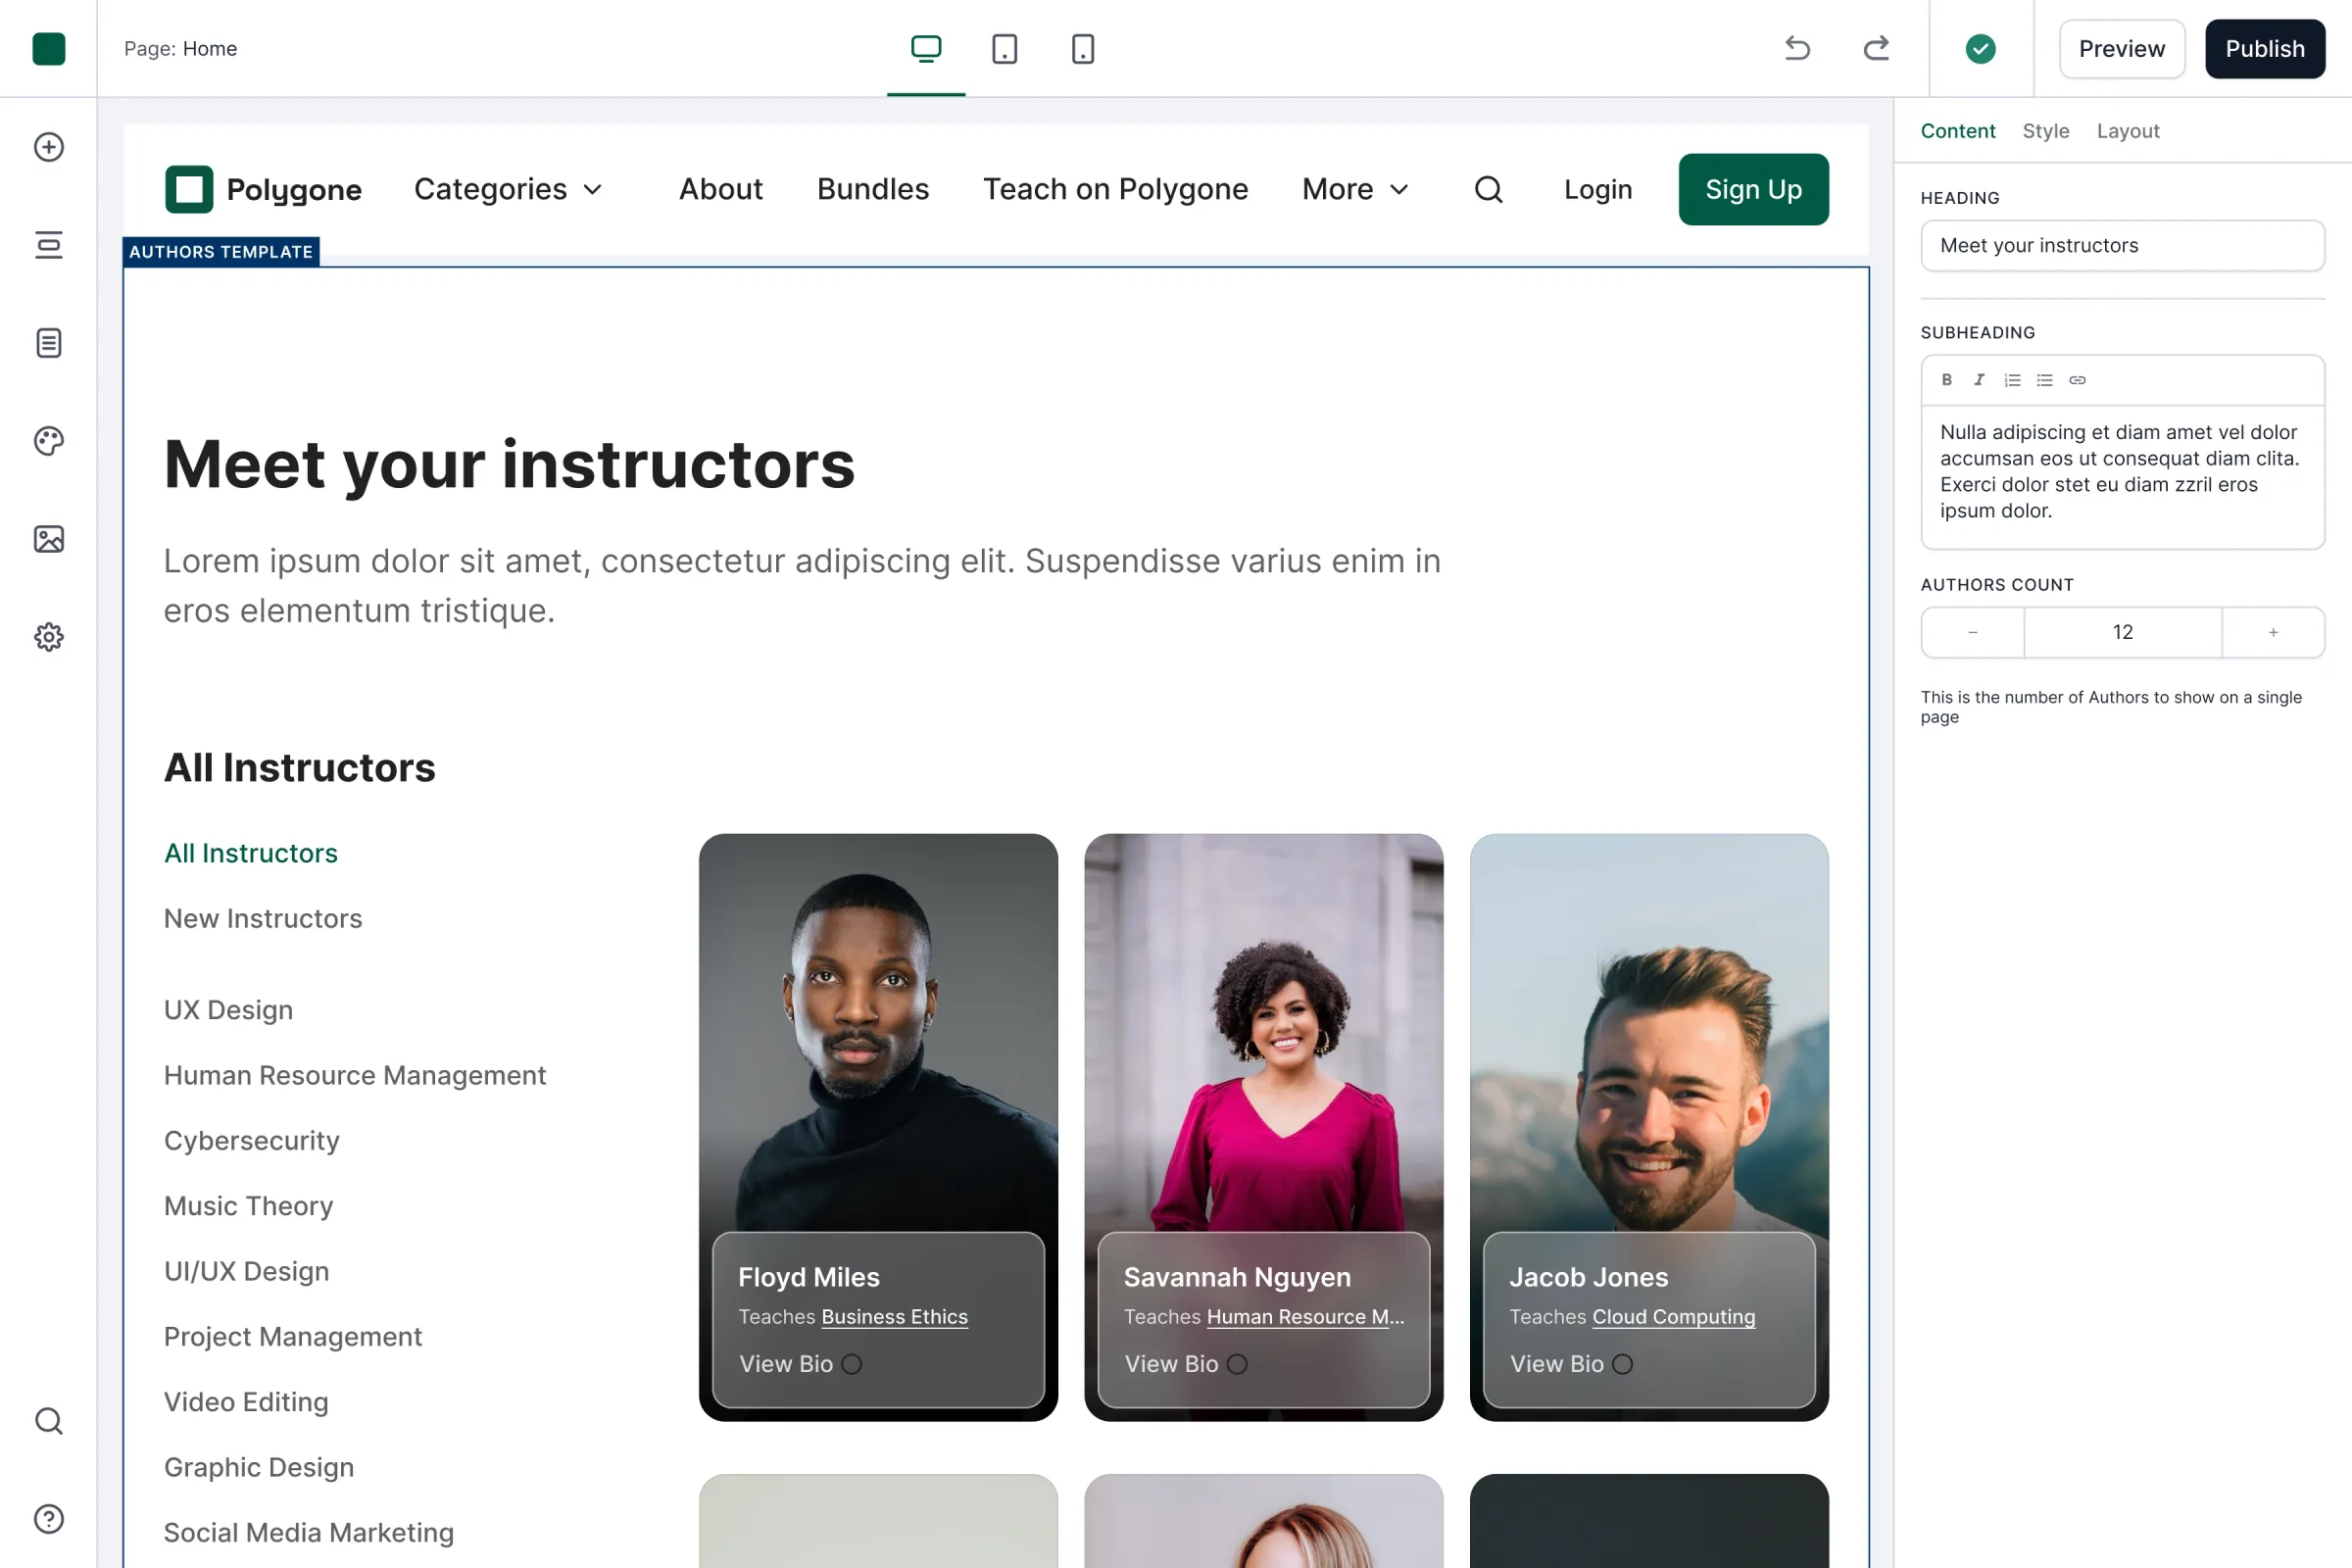Decrease the authors count with the minus button
The width and height of the screenshot is (2352, 1568).
(x=1972, y=632)
